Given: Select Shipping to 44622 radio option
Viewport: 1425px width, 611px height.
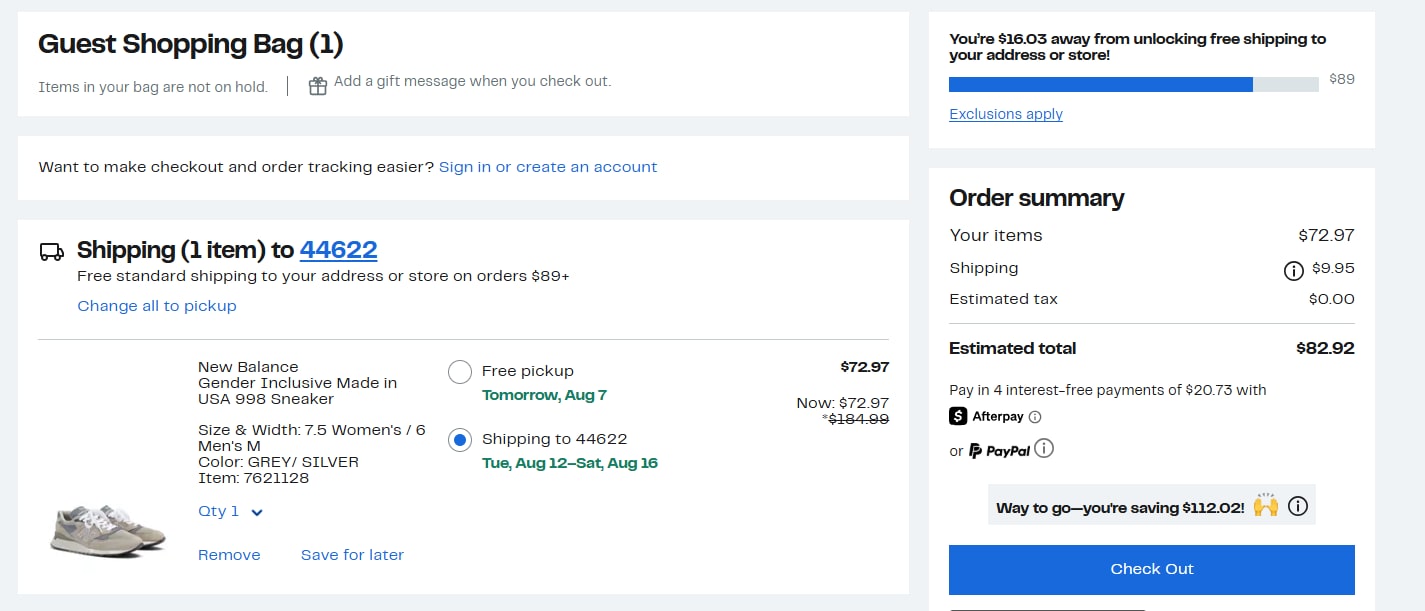Looking at the screenshot, I should tap(460, 440).
